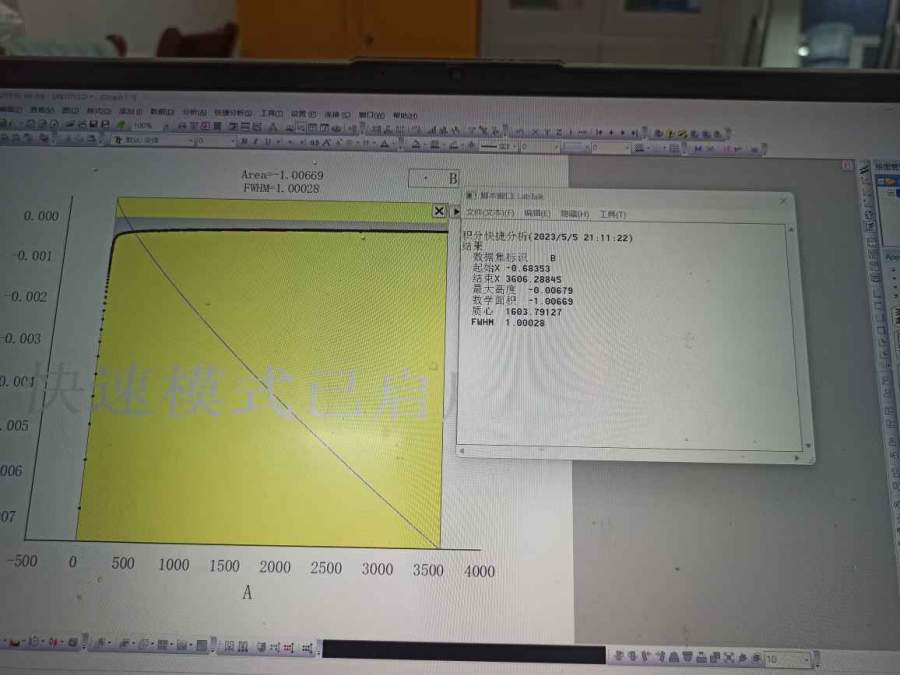Open 文件(文本) menu in LabTalk script window
The width and height of the screenshot is (900, 675).
(490, 213)
